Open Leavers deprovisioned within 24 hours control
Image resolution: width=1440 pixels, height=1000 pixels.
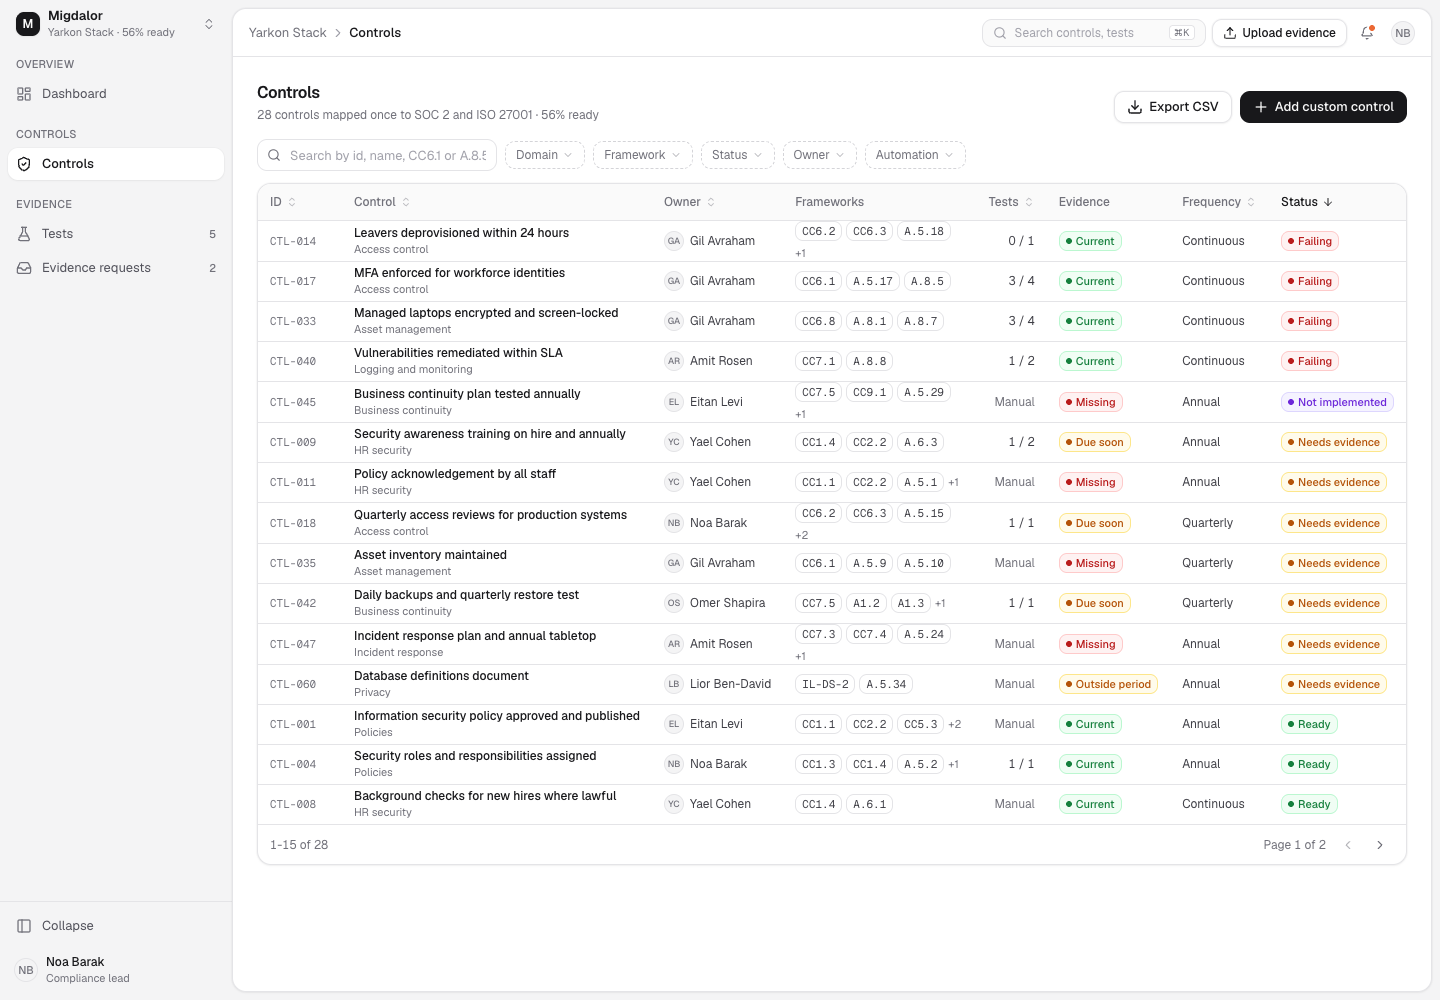tap(461, 233)
